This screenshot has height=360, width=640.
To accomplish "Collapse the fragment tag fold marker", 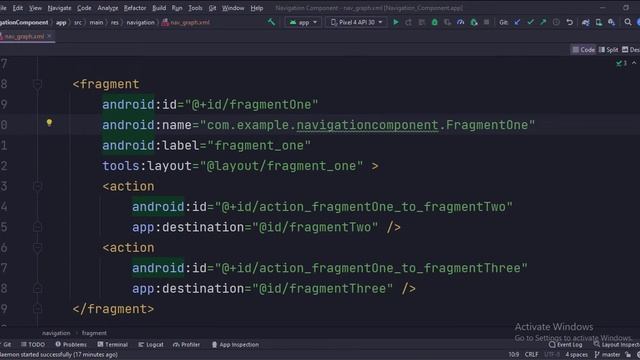I will click(37, 84).
